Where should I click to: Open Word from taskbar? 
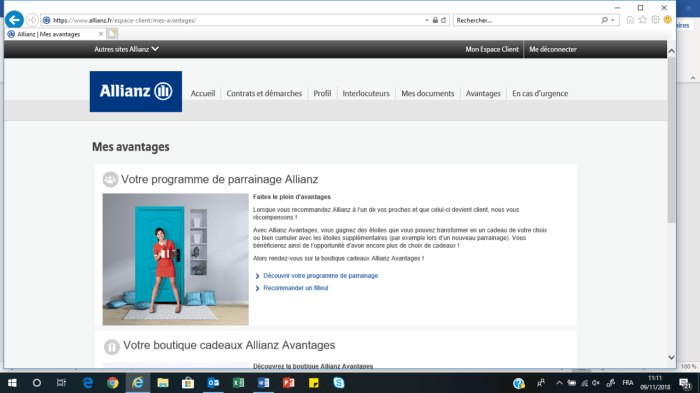[263, 383]
